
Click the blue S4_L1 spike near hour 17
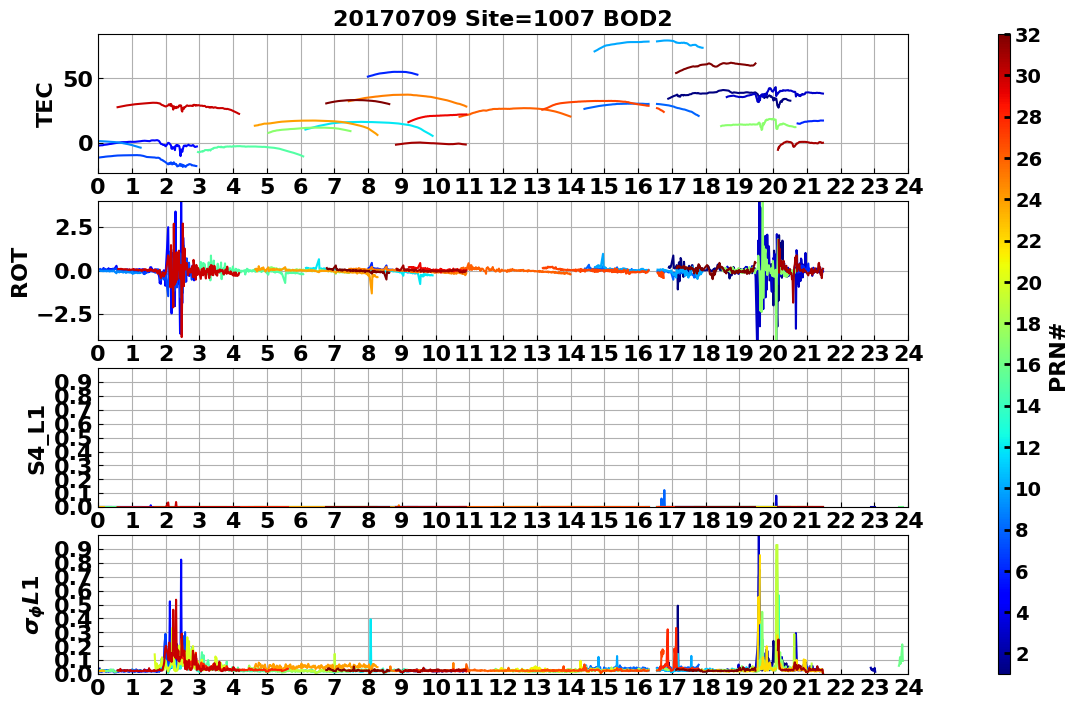pyautogui.click(x=664, y=497)
